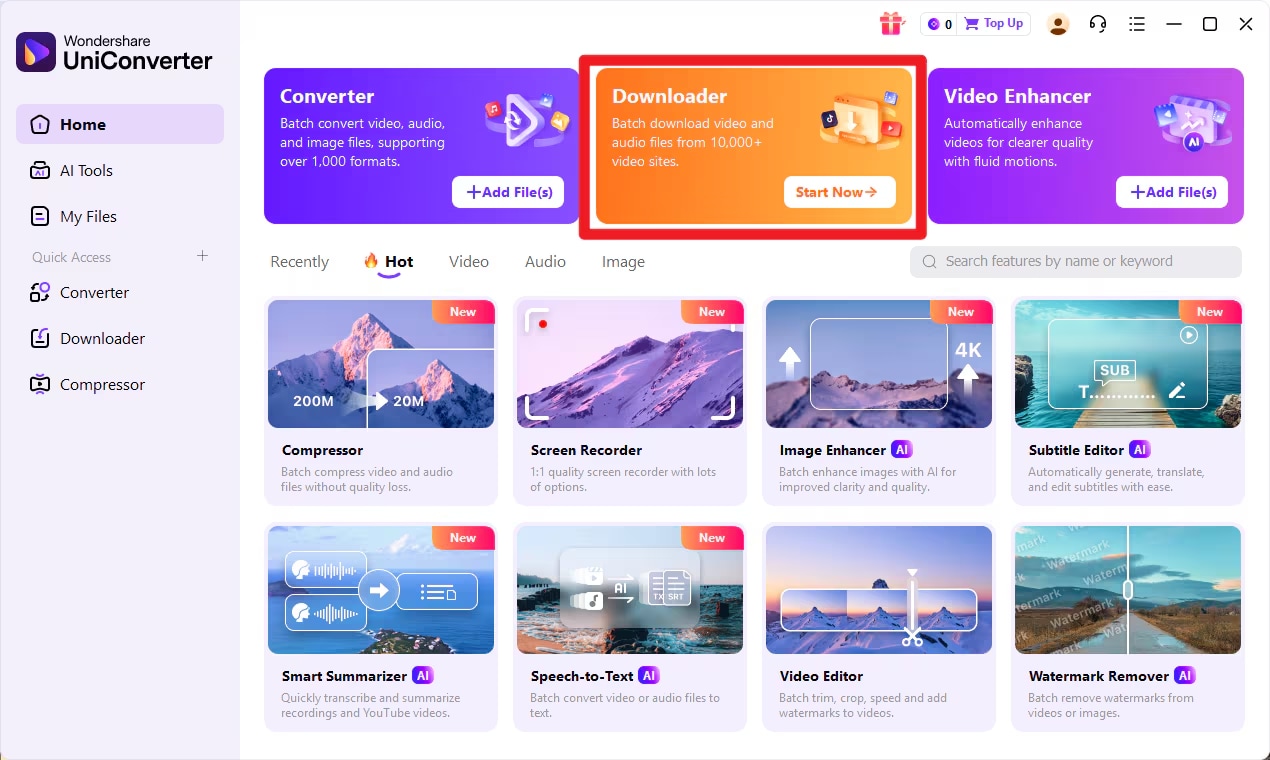Open the gift box icon
This screenshot has width=1270, height=760.
(x=891, y=24)
